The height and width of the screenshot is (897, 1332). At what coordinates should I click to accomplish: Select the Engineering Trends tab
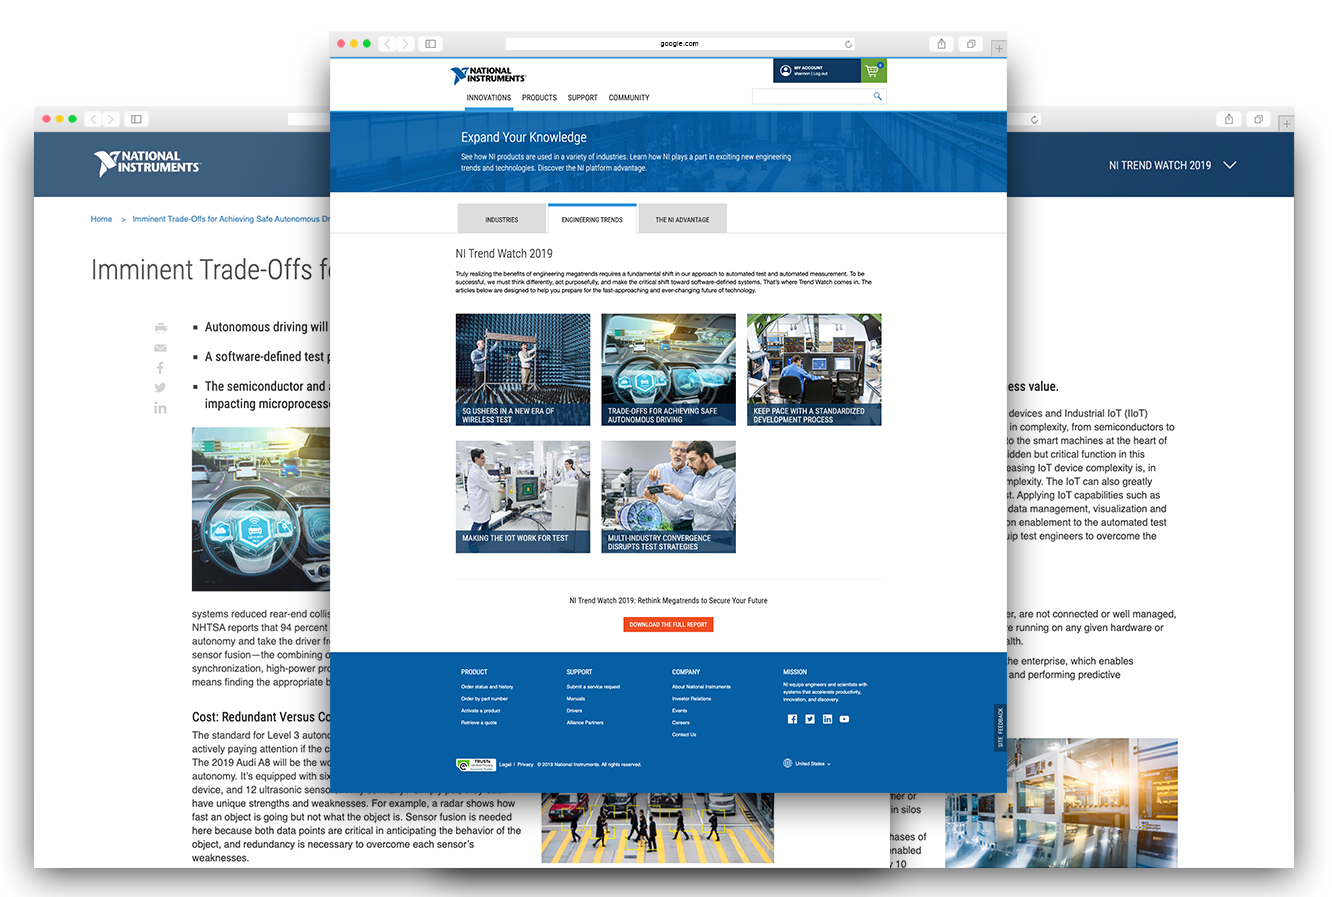click(x=592, y=219)
